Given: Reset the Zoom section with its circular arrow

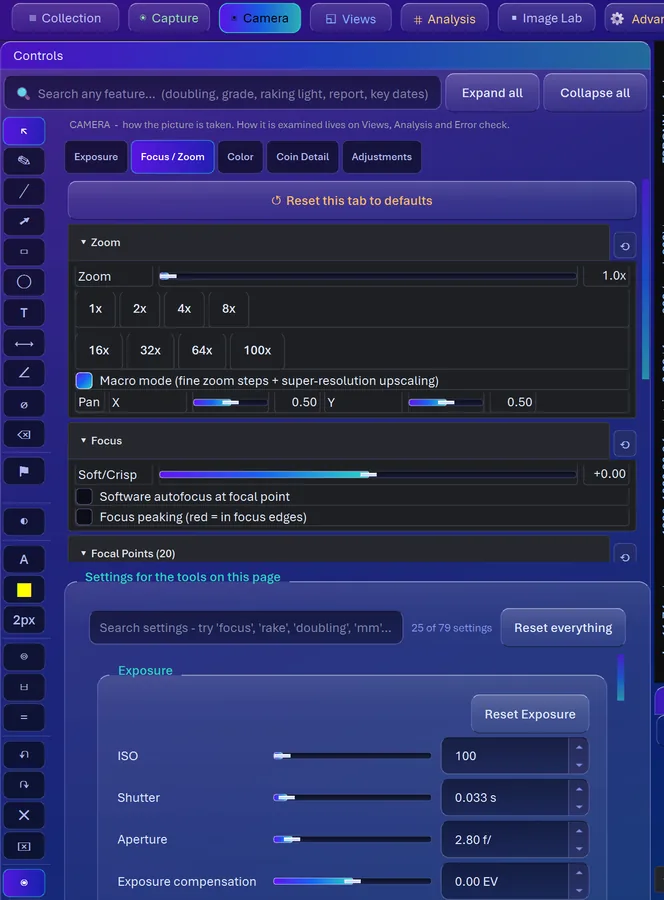Looking at the screenshot, I should tap(625, 246).
